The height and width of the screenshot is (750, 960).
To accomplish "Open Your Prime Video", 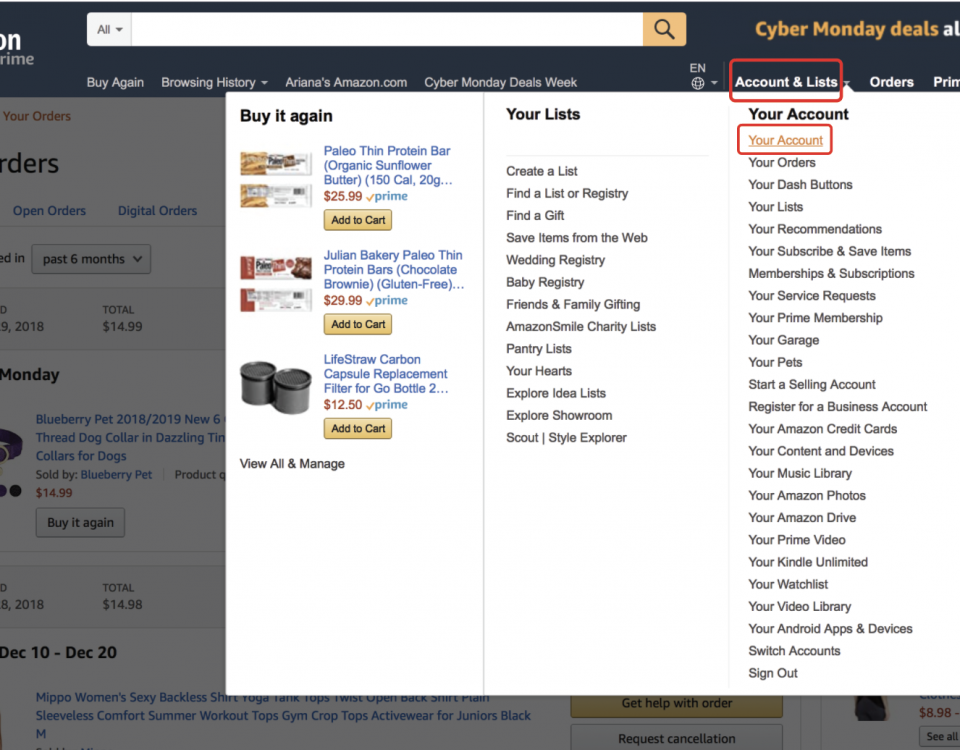I will 797,540.
